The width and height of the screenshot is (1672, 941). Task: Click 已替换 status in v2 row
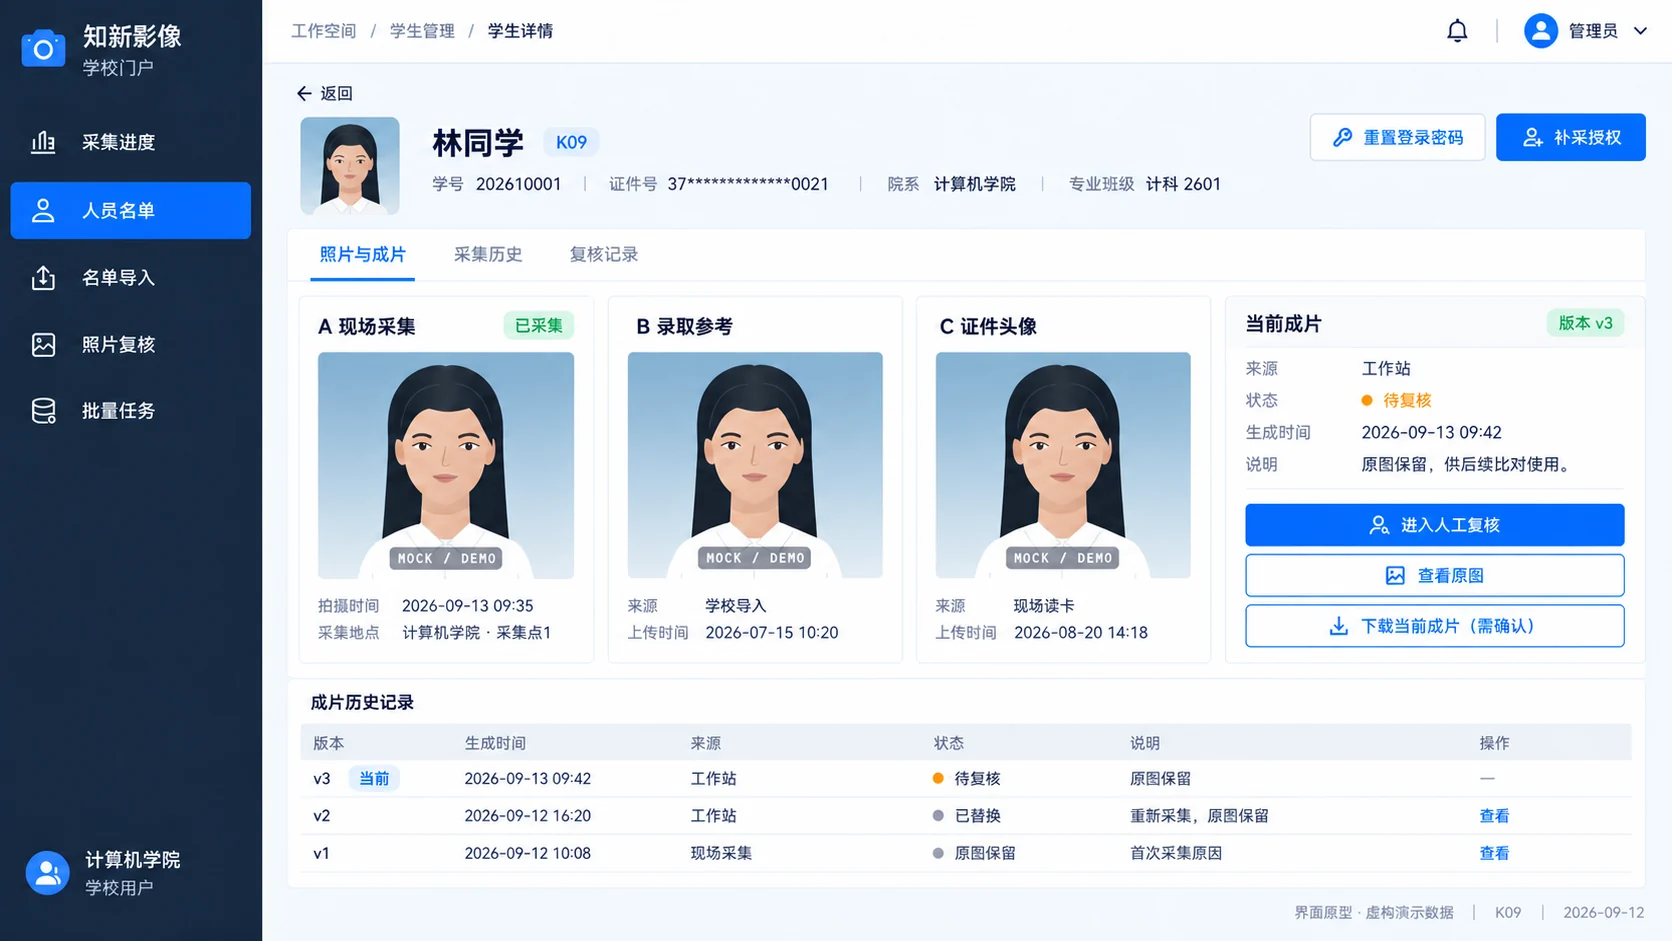[x=966, y=816]
